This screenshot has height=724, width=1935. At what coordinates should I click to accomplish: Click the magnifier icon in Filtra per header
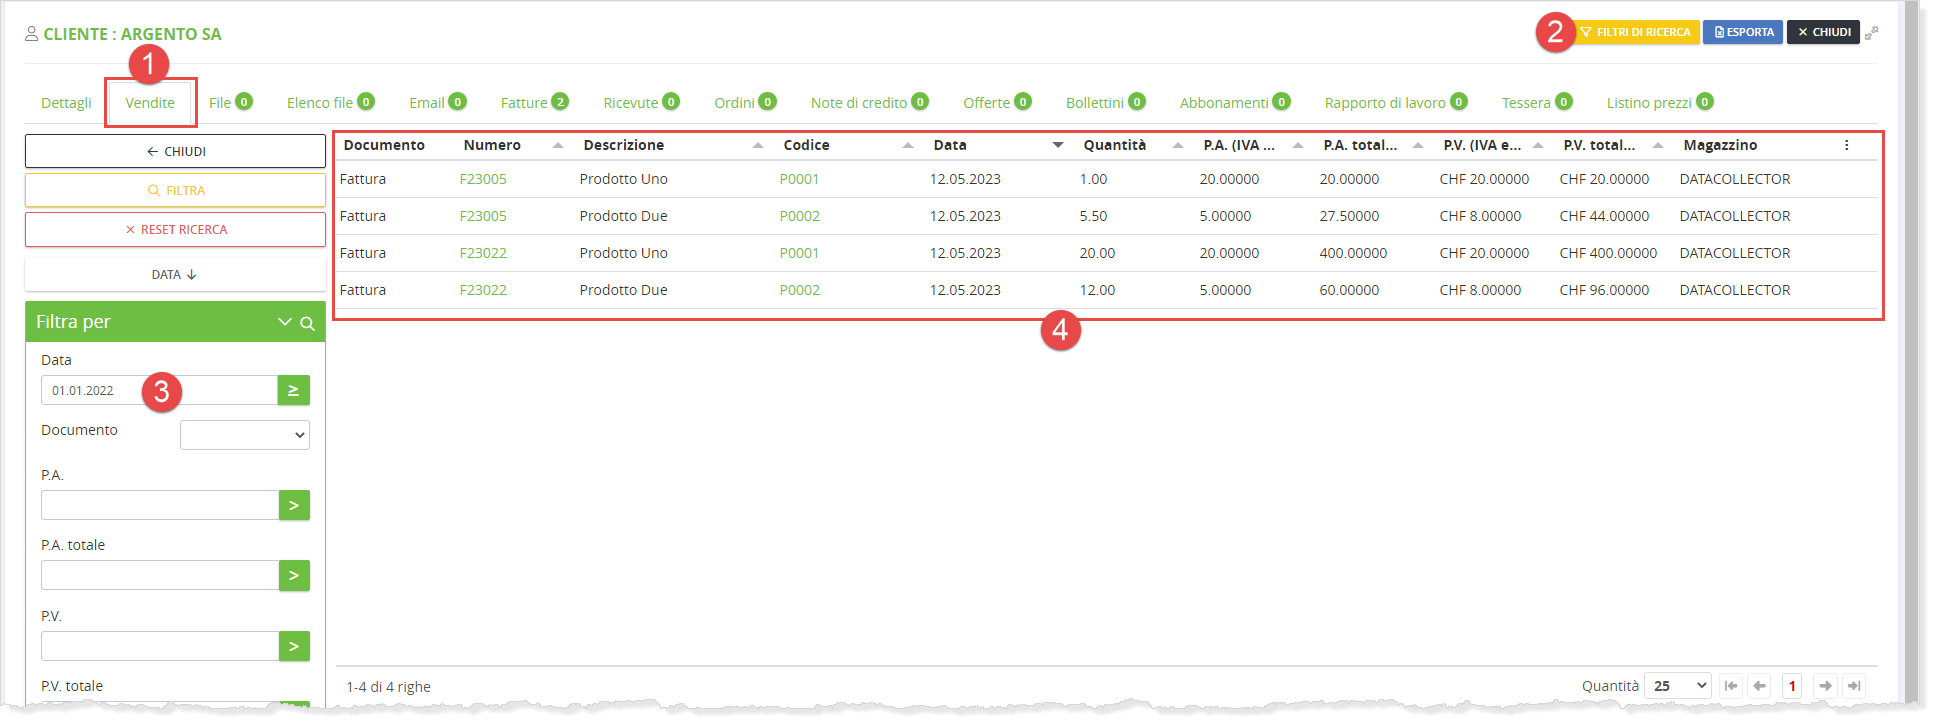[308, 323]
